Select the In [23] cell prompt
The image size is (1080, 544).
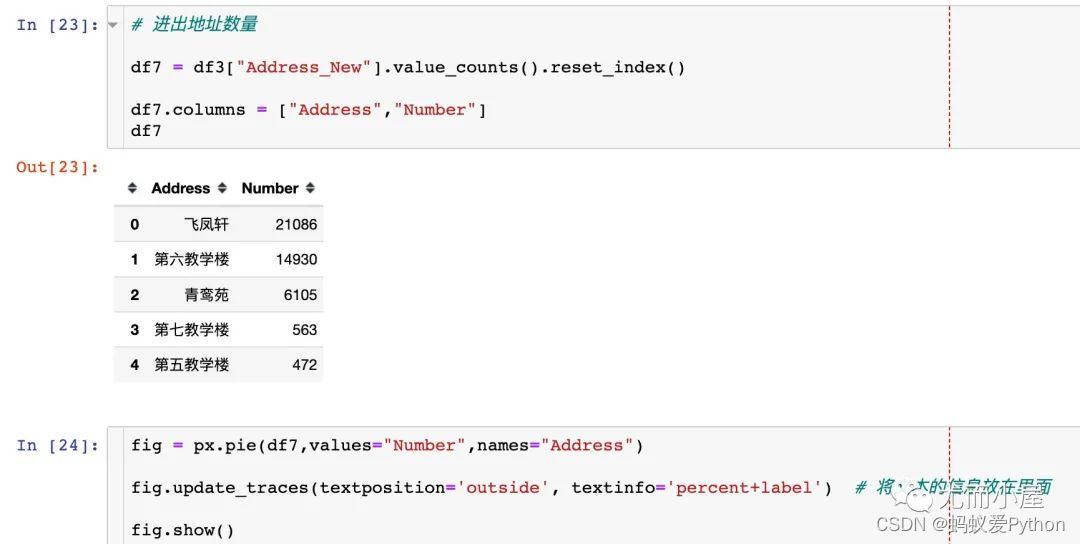click(58, 25)
